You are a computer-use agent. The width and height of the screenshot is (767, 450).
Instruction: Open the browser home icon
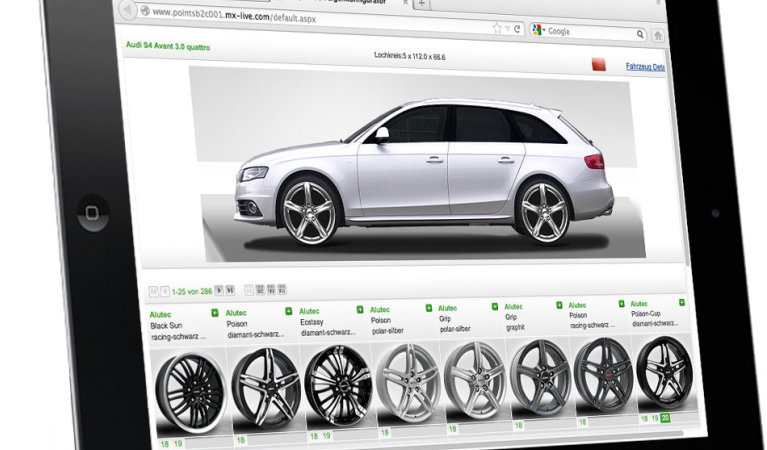click(x=658, y=35)
